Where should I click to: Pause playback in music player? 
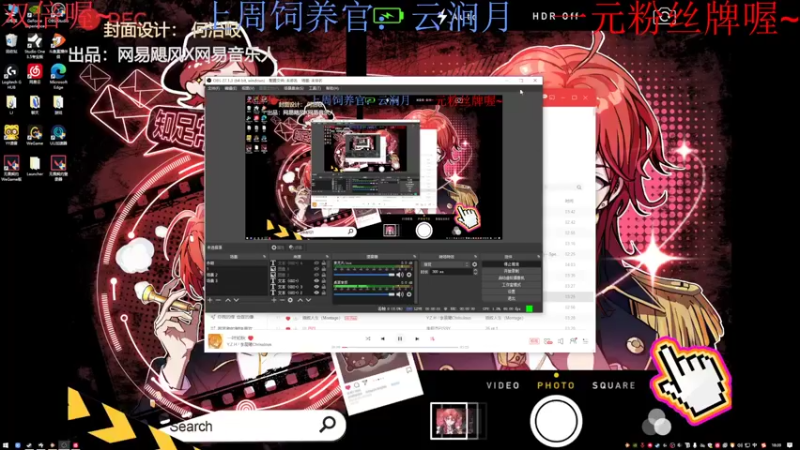(x=400, y=338)
